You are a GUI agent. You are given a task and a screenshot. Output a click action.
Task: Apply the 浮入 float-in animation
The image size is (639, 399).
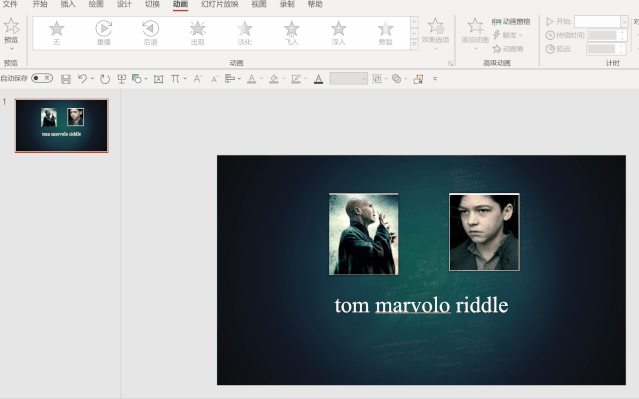[x=338, y=33]
